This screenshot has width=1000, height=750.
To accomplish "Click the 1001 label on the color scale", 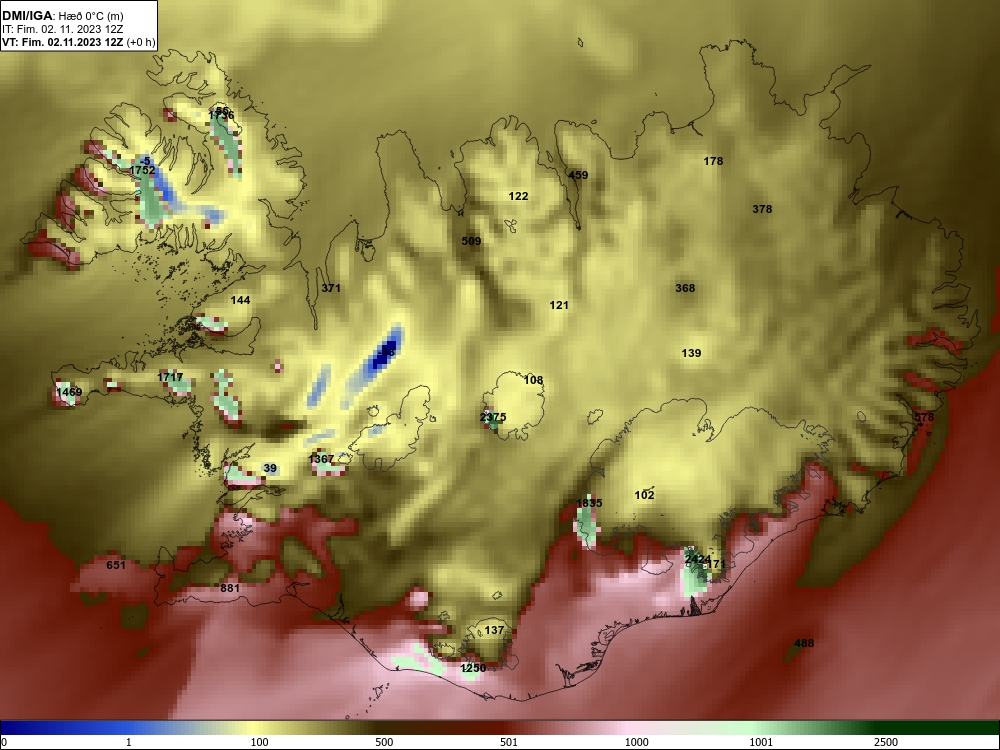I will pyautogui.click(x=761, y=742).
